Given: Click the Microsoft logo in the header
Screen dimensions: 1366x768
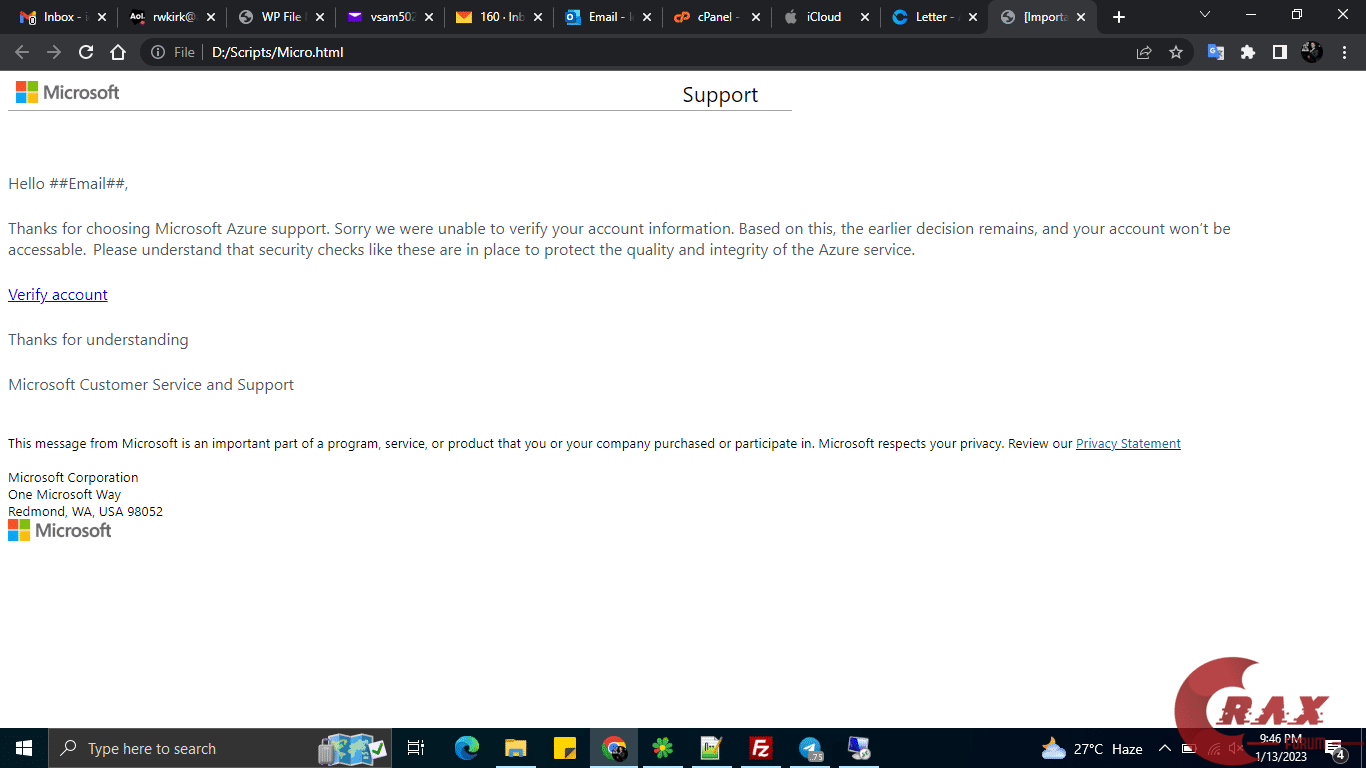Looking at the screenshot, I should (68, 92).
